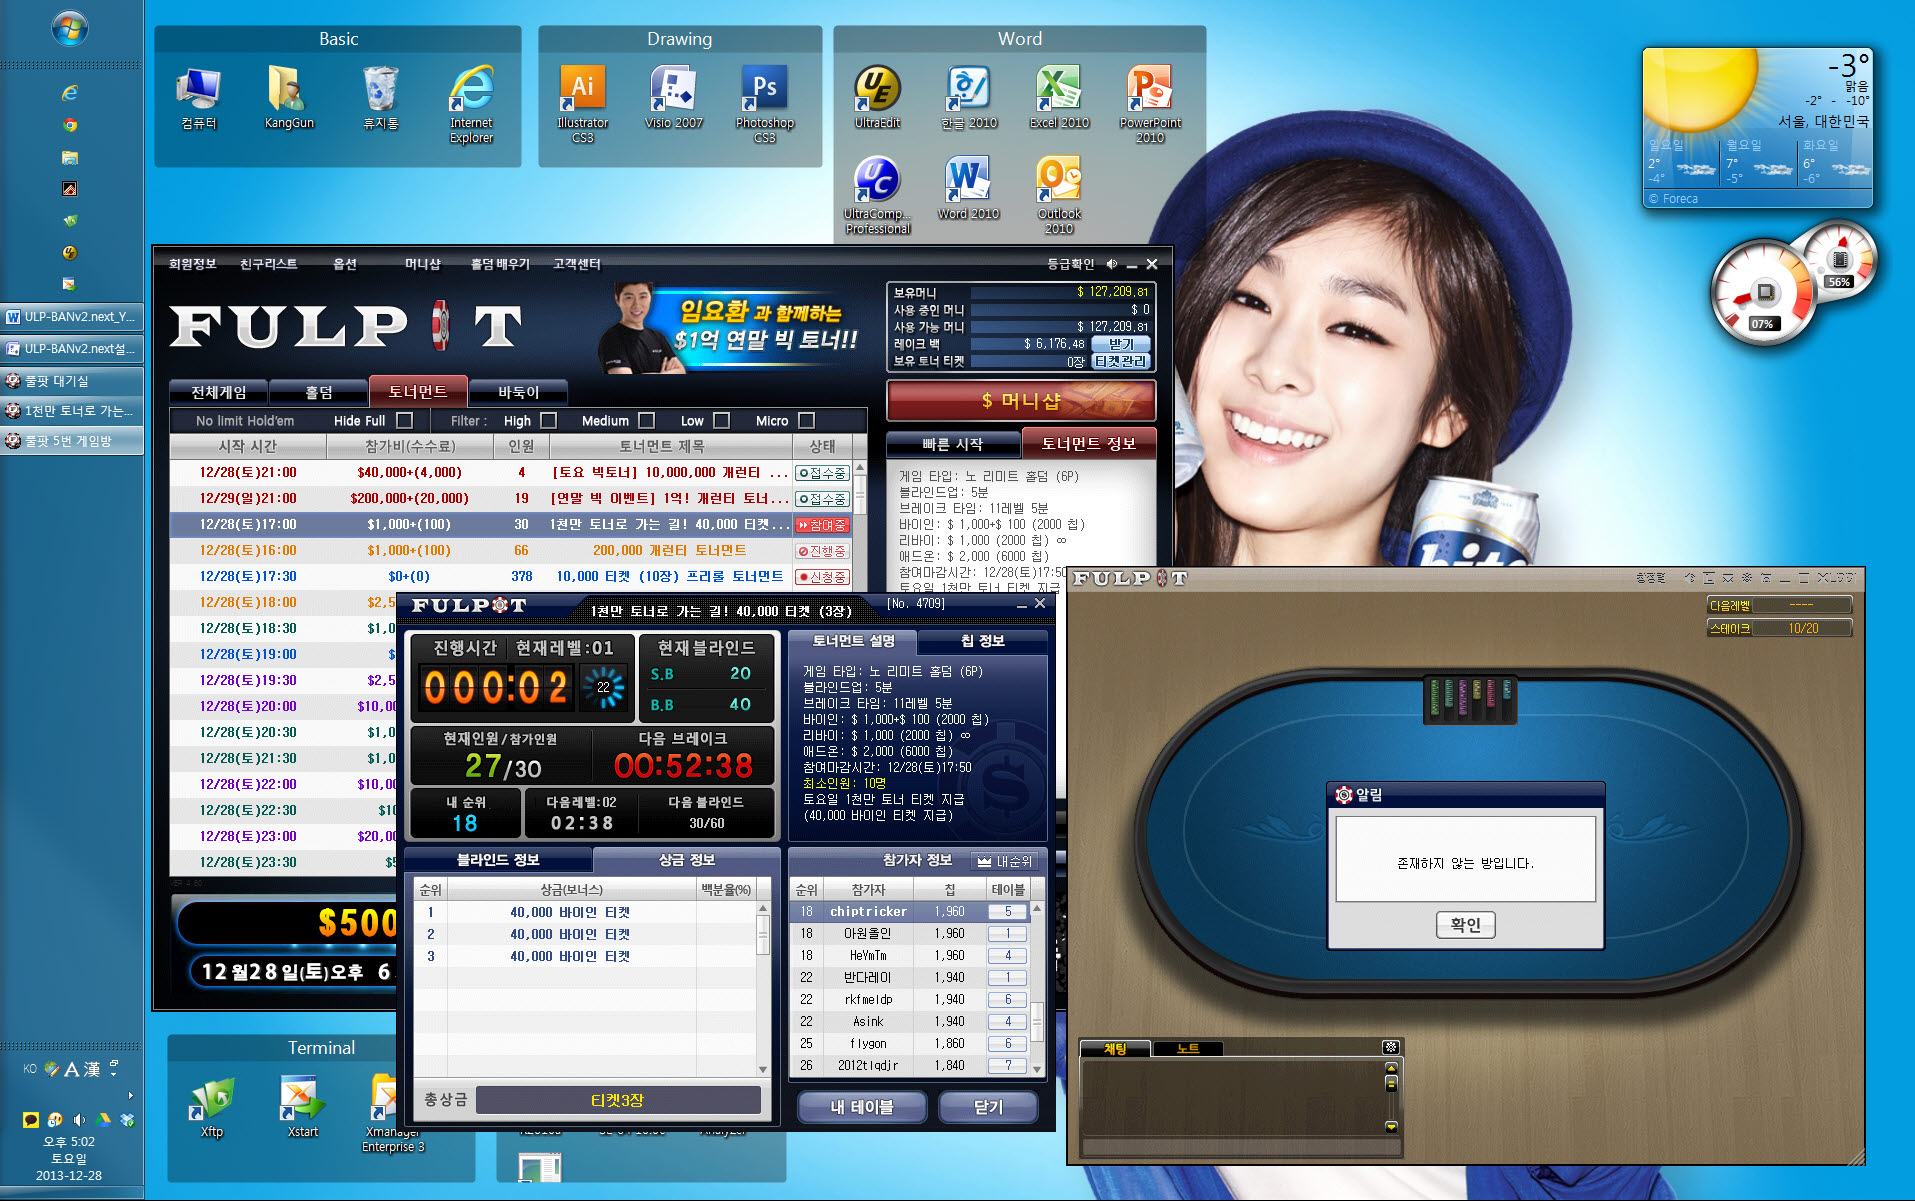
Task: Open system volume tray icon
Action: click(79, 1120)
